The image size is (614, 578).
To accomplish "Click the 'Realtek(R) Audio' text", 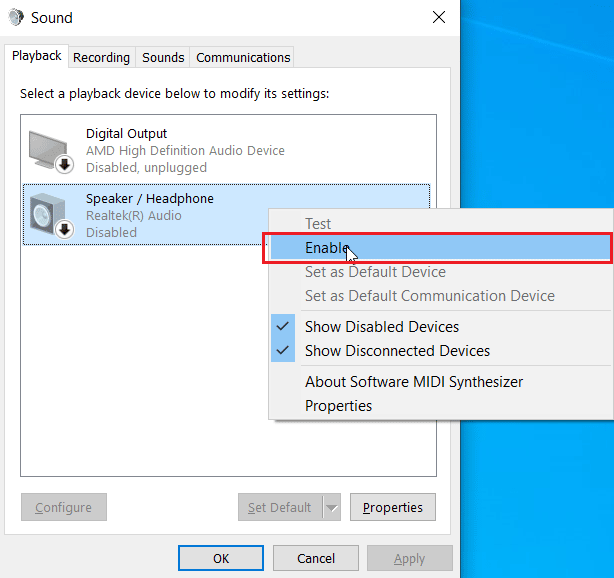I will pyautogui.click(x=134, y=215).
